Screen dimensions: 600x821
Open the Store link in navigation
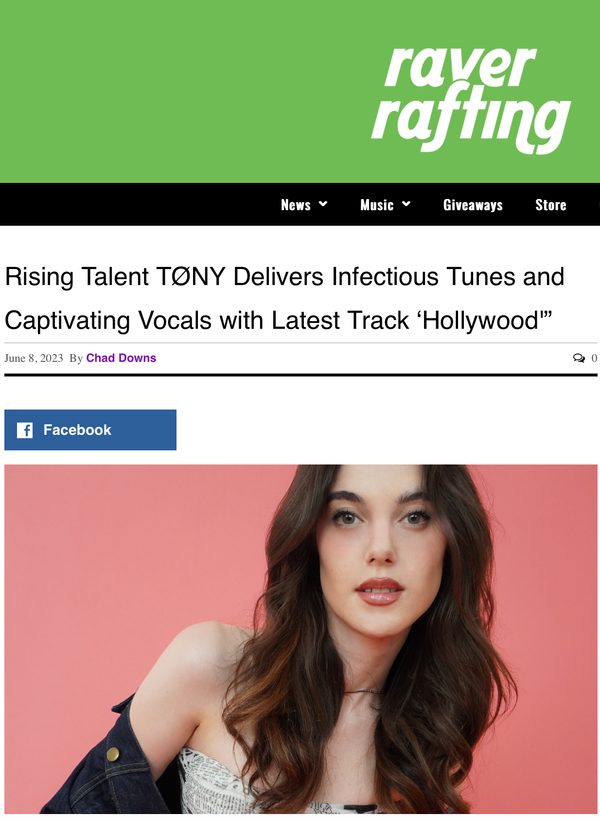tap(551, 205)
